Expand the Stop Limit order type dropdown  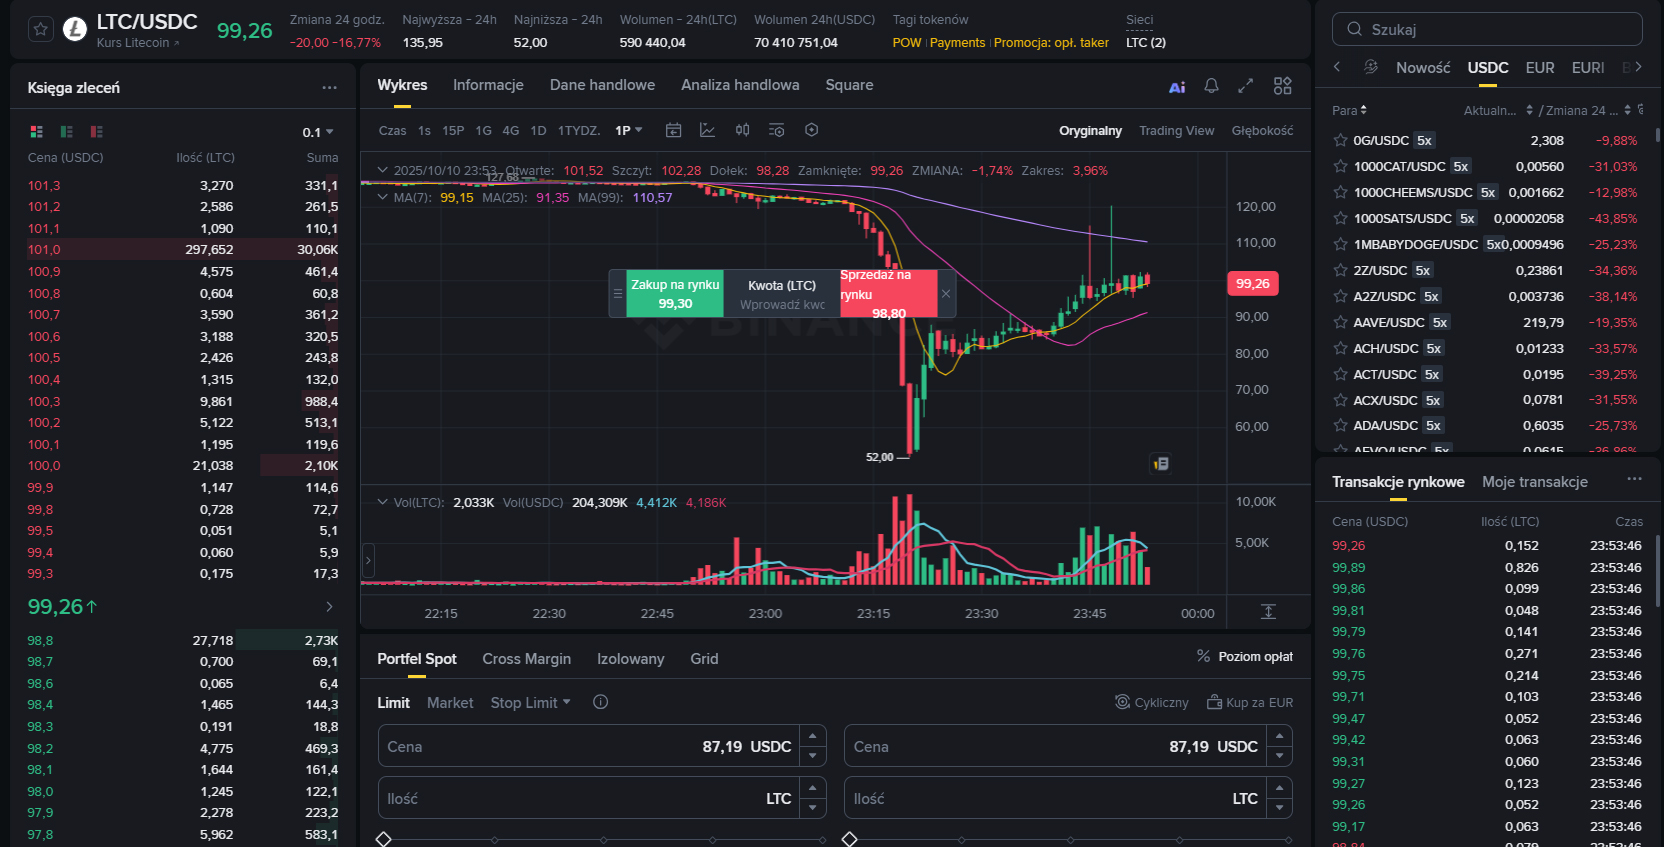coord(530,703)
